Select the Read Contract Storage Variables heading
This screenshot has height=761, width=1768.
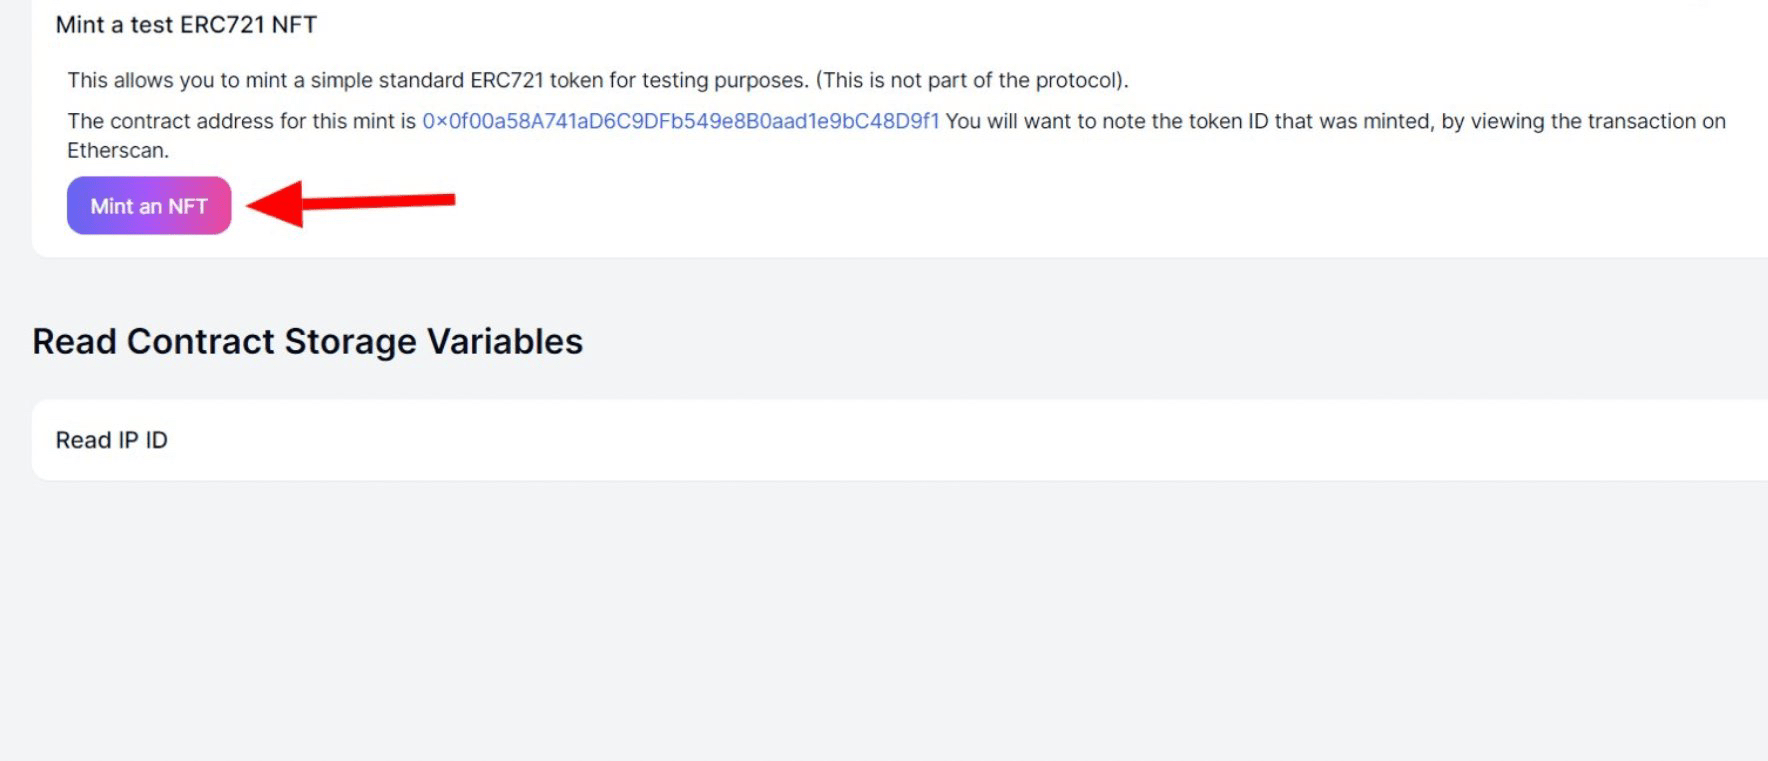click(x=307, y=342)
